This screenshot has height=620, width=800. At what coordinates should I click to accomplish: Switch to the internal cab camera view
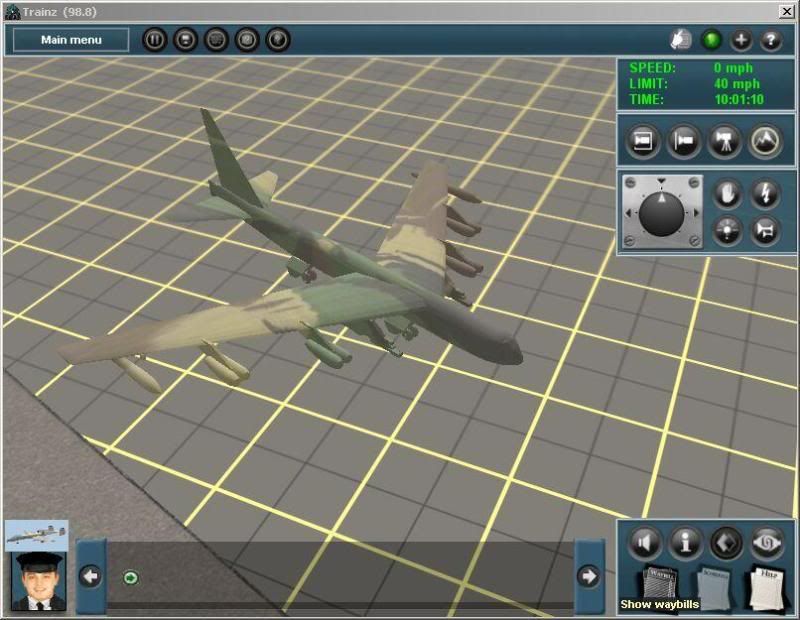click(642, 141)
